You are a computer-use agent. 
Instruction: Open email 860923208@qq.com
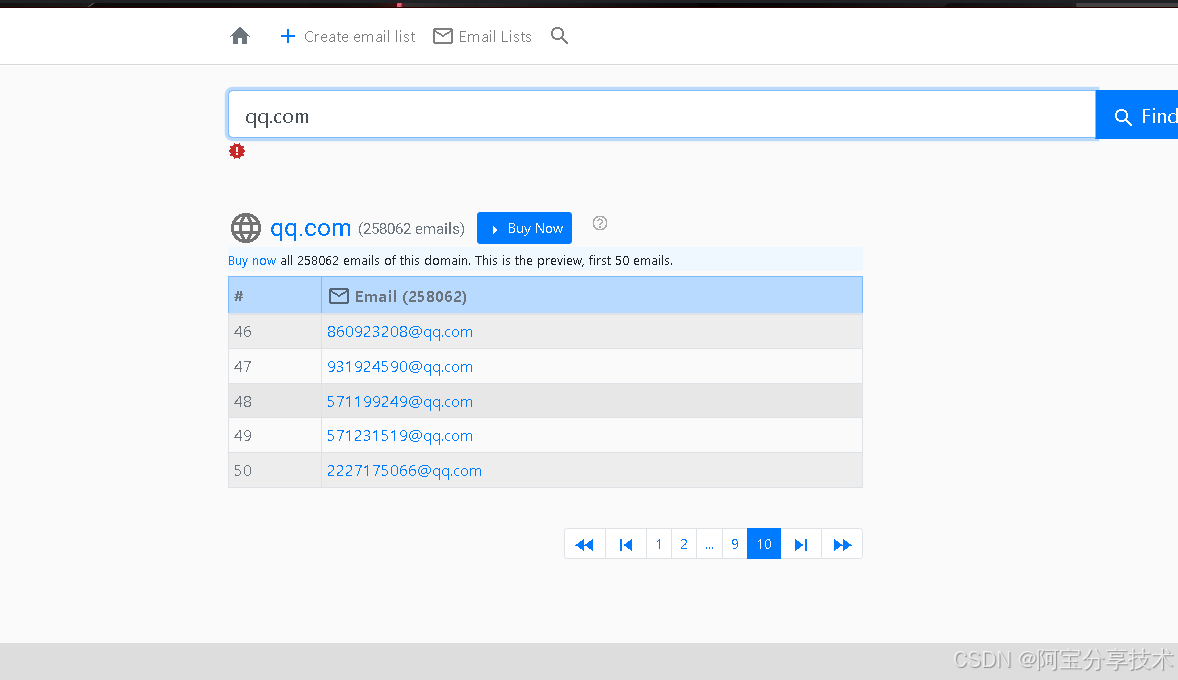(400, 331)
